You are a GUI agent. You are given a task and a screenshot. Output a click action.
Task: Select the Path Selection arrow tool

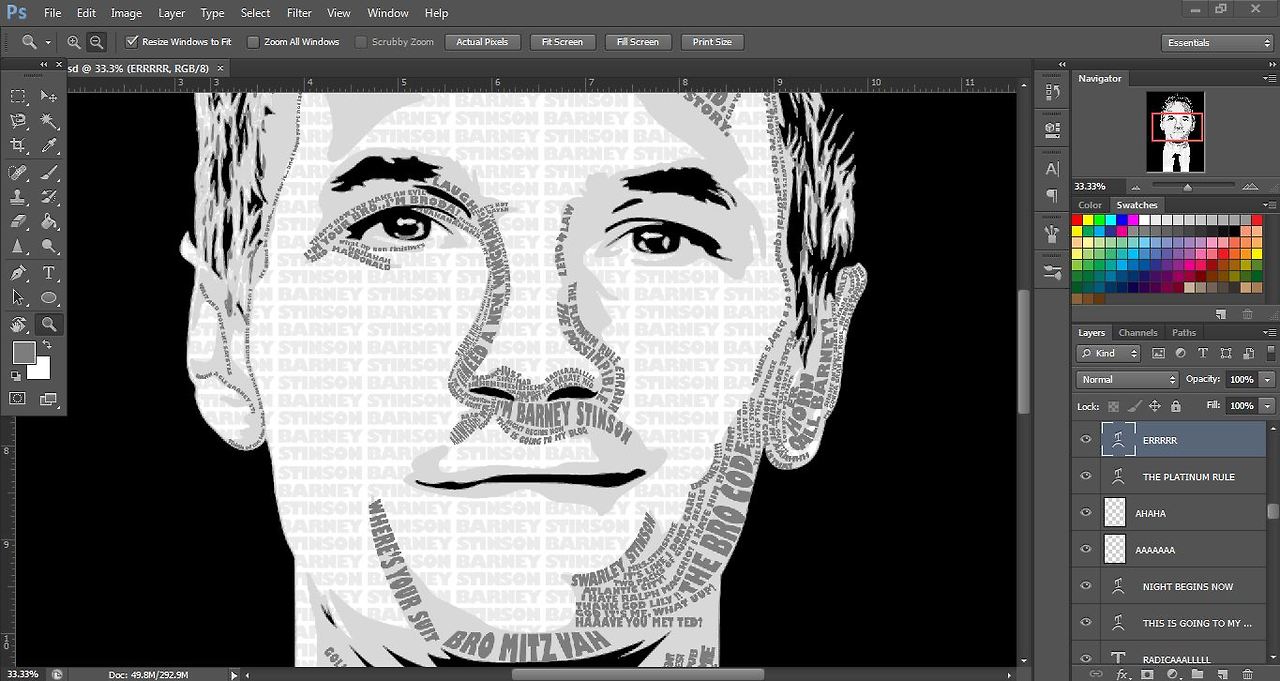coord(19,298)
